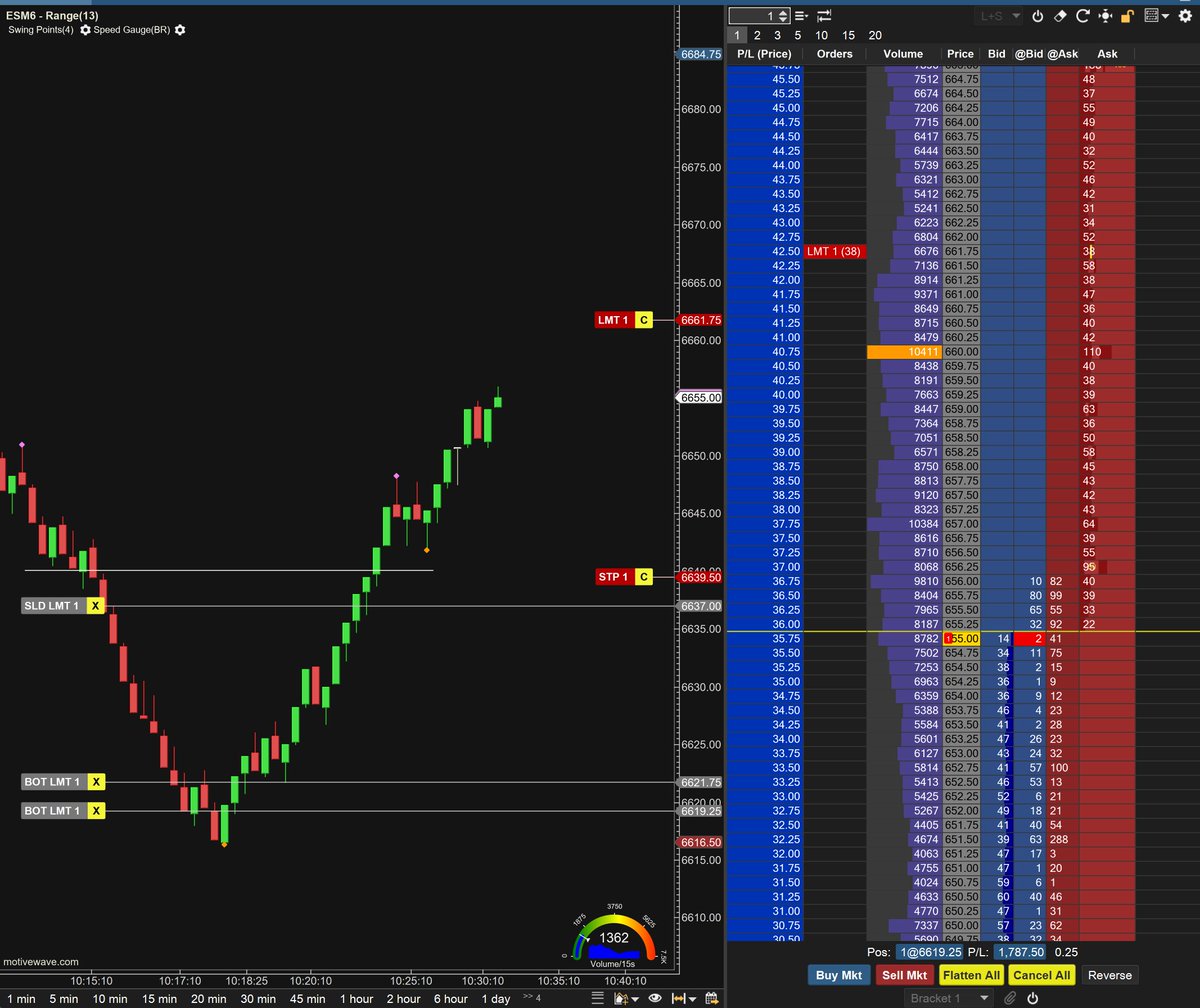1200x1008 pixels.
Task: Click the order list menu icon beside quantity
Action: 802,16
